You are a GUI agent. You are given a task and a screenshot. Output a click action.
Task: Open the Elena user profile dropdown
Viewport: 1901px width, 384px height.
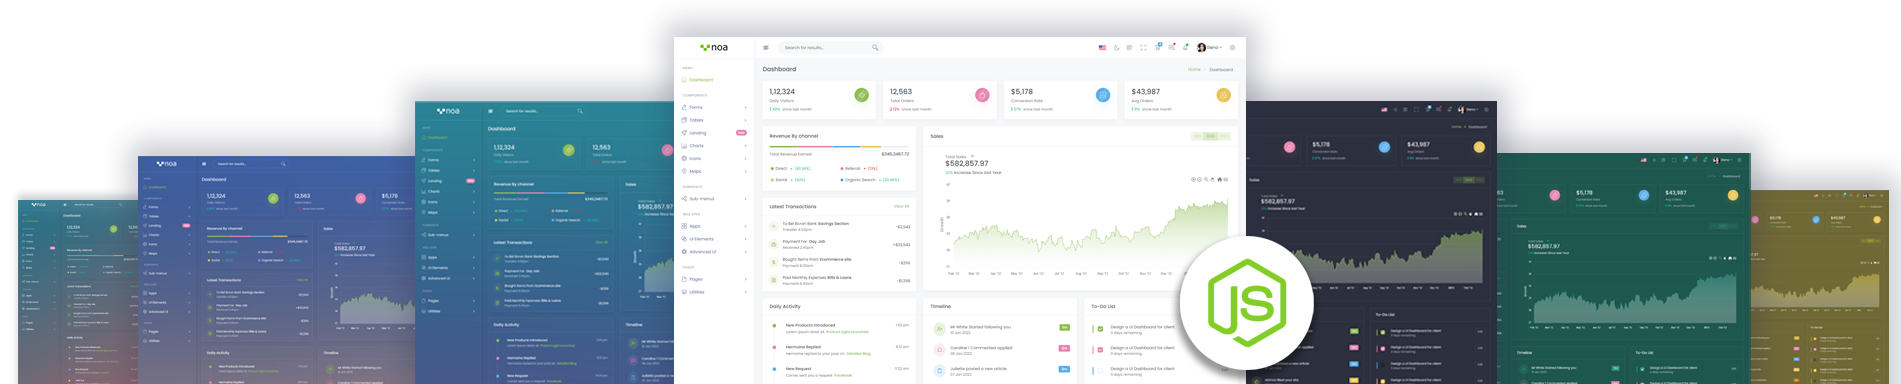point(1209,47)
